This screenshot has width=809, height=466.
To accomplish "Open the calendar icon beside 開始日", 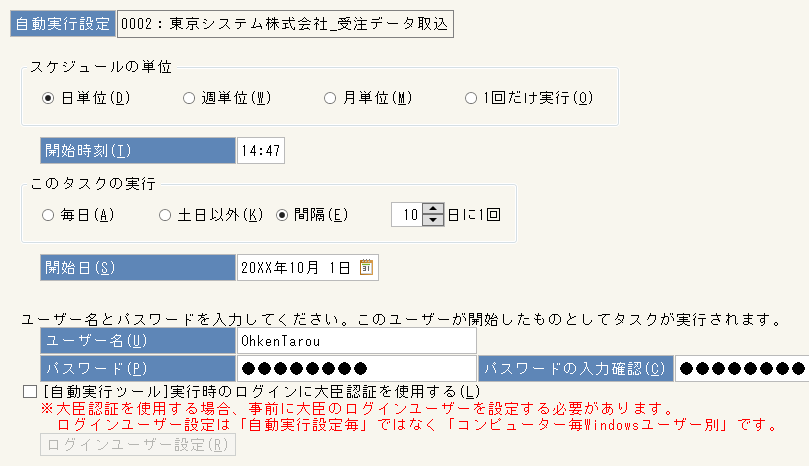I will pyautogui.click(x=366, y=267).
